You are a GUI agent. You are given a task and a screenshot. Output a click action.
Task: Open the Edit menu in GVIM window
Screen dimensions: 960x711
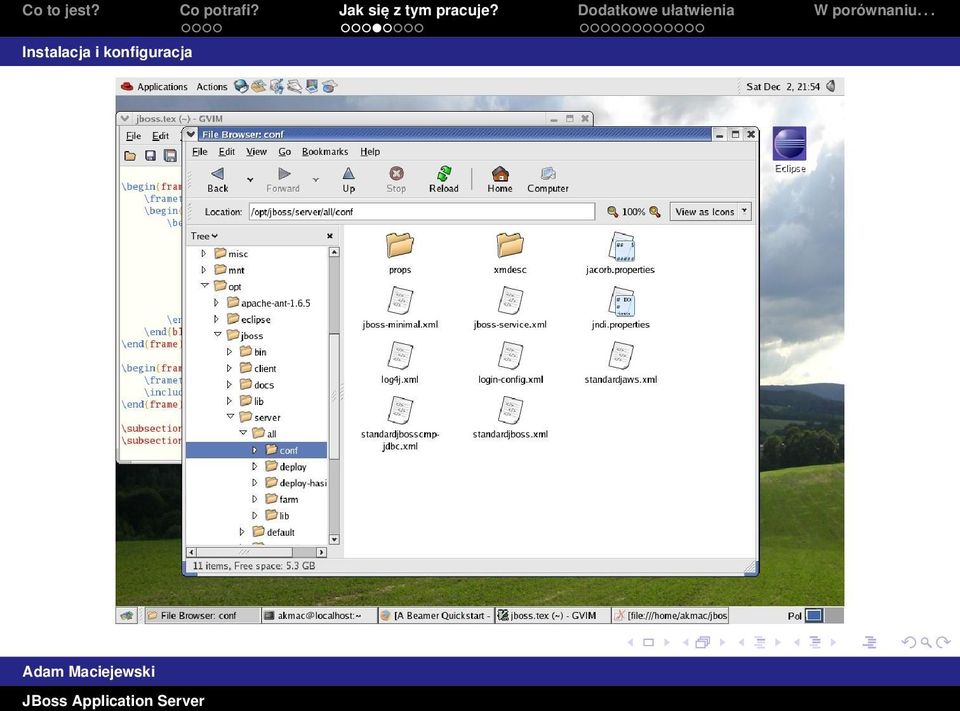point(160,136)
